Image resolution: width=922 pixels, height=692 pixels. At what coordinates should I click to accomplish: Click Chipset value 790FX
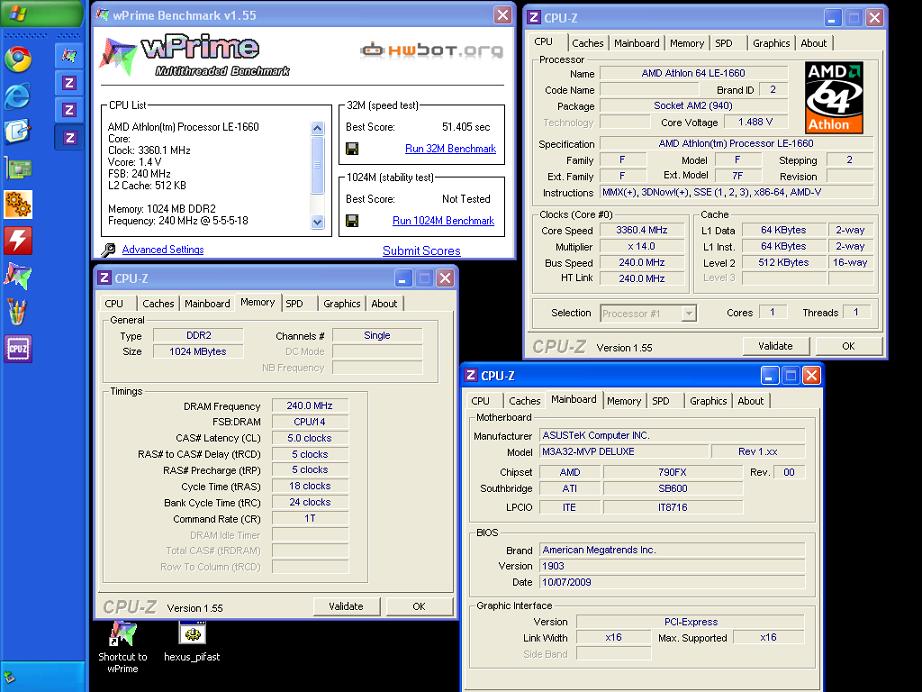click(x=673, y=472)
